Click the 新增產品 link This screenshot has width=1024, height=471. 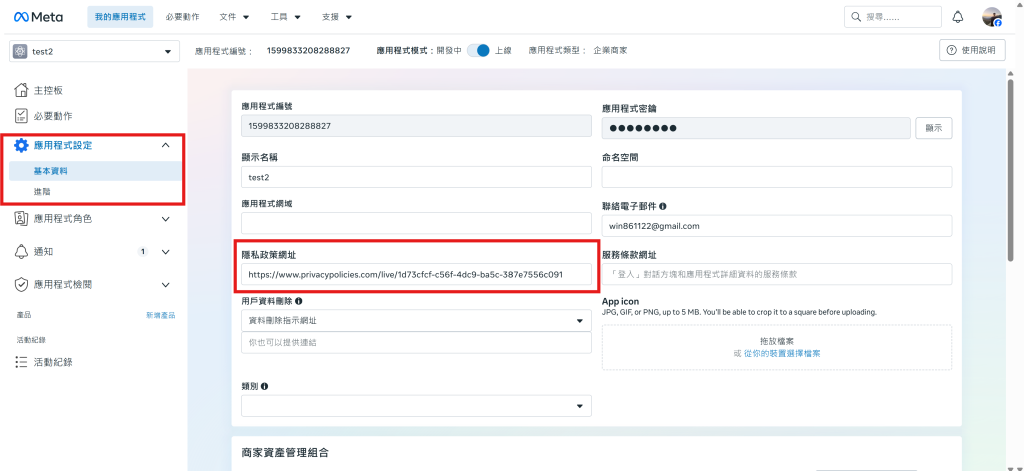coord(161,316)
